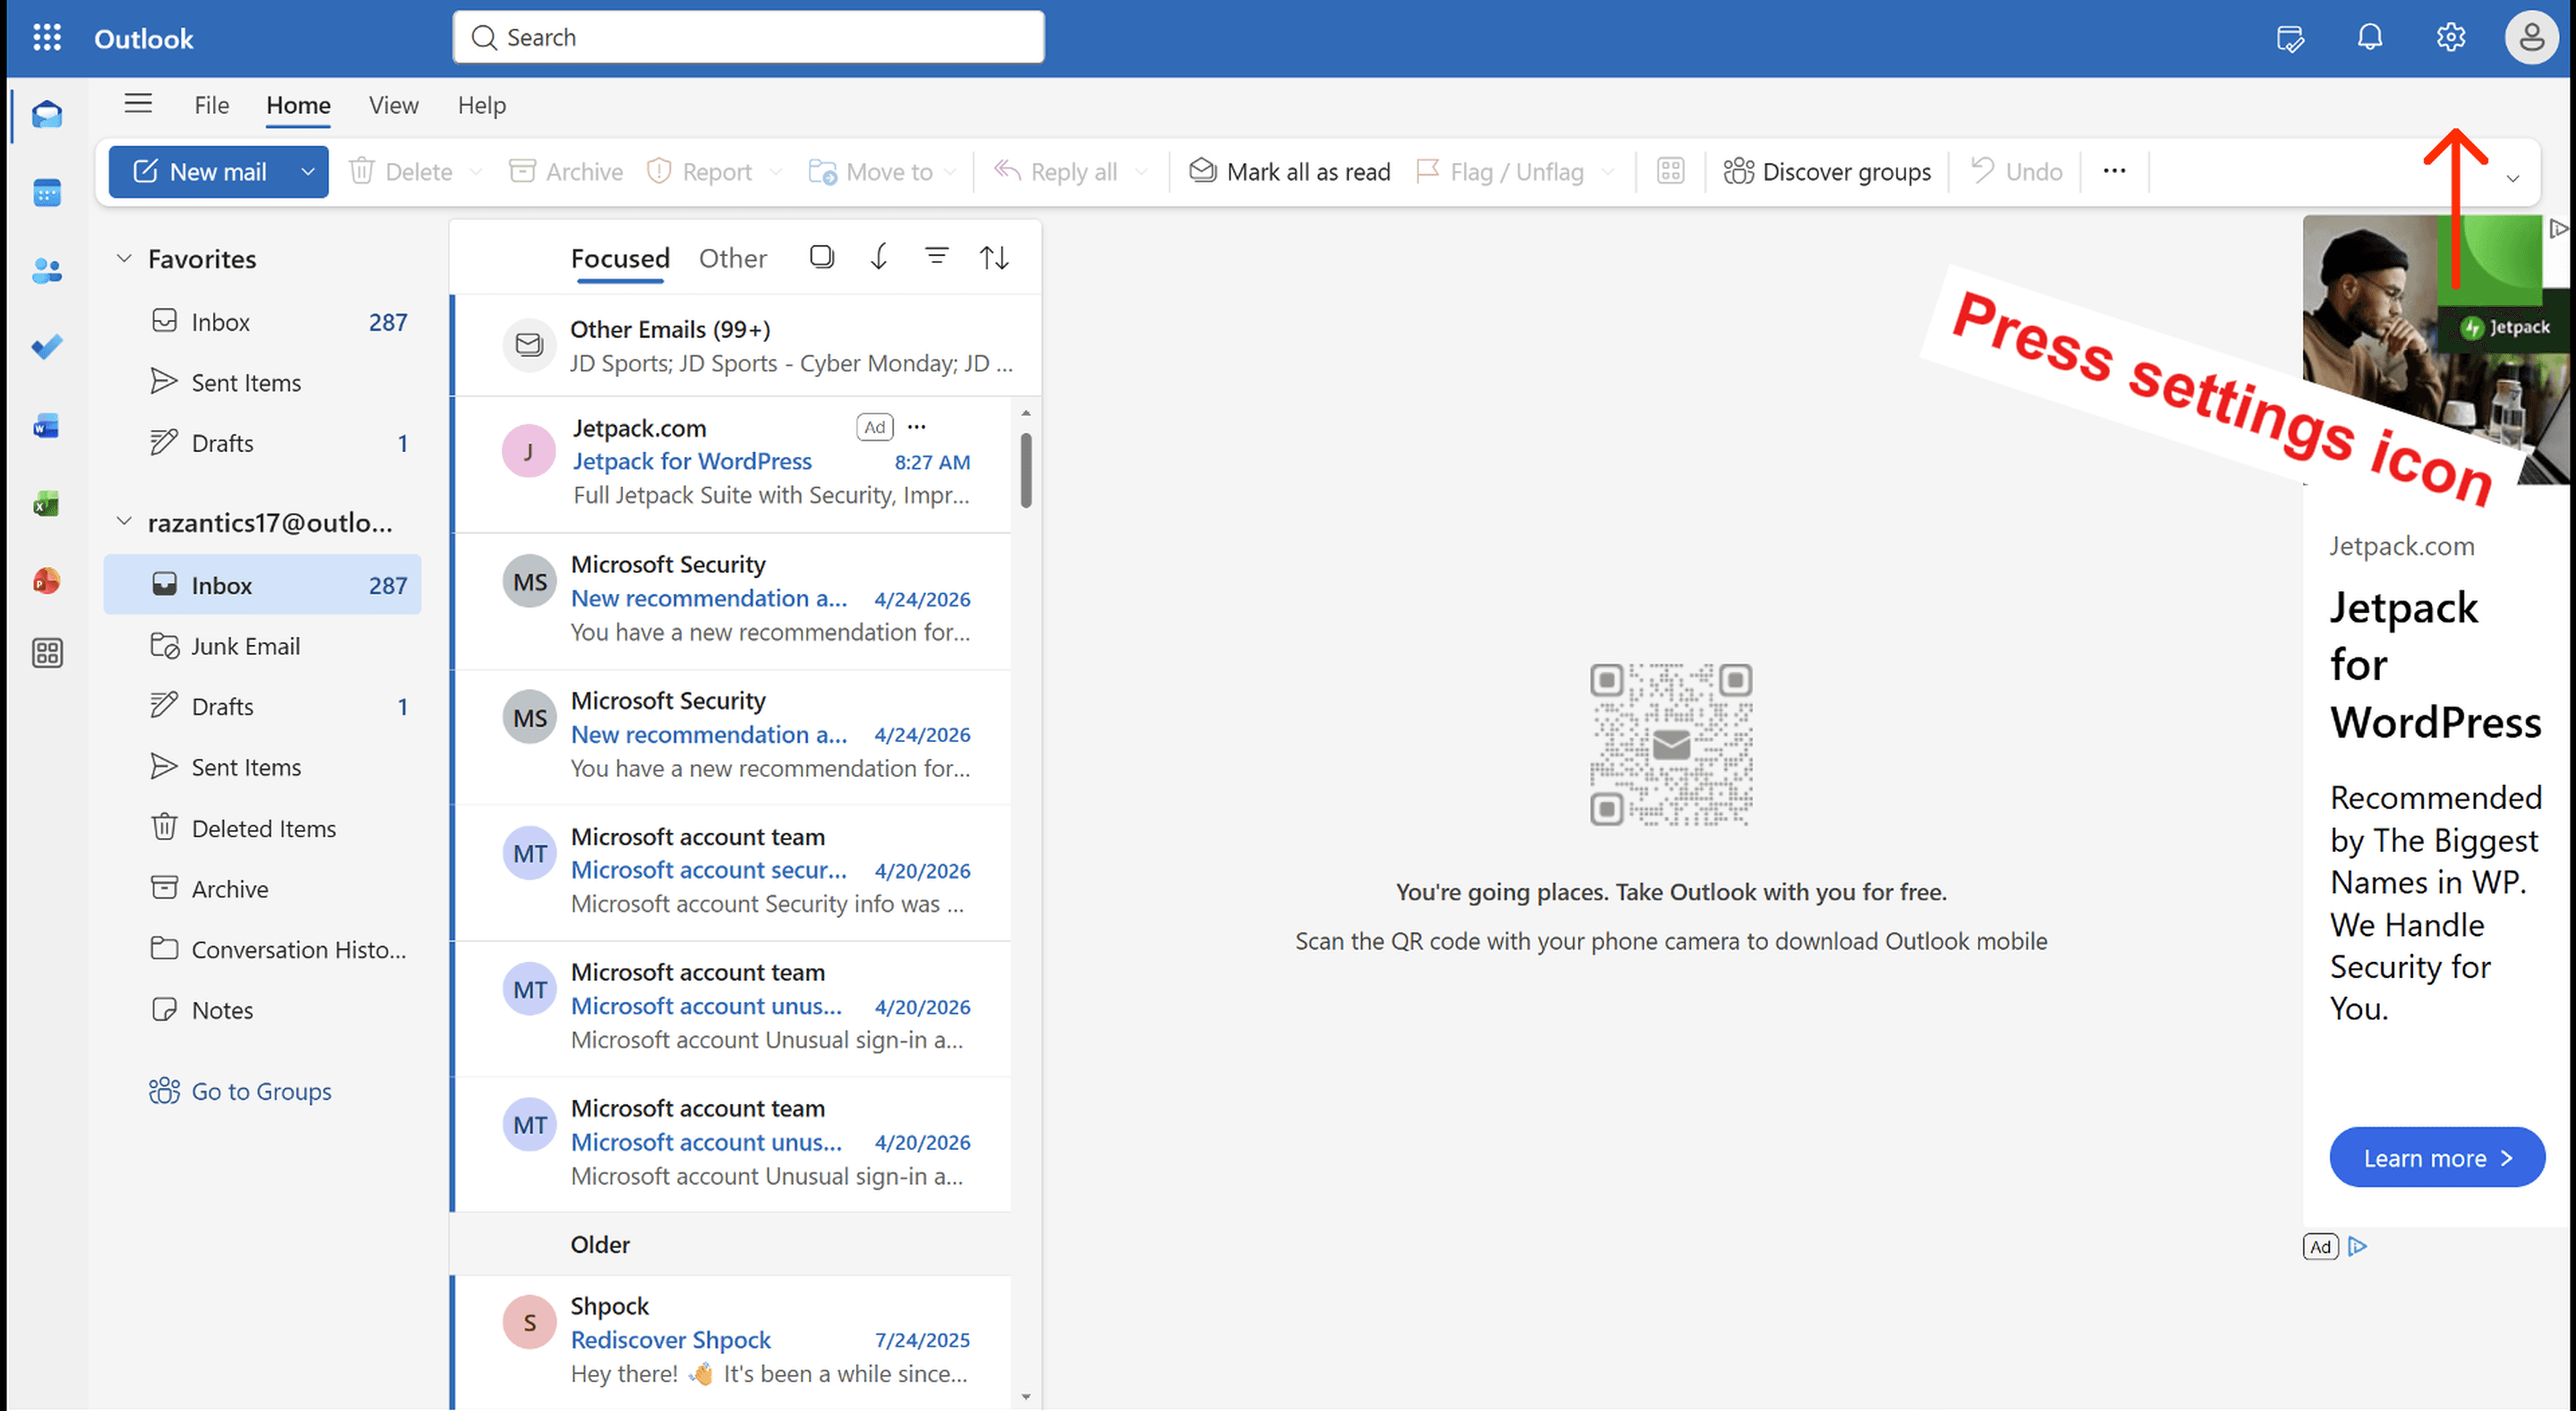Open the notifications bell
The height and width of the screenshot is (1411, 2576).
2370,38
